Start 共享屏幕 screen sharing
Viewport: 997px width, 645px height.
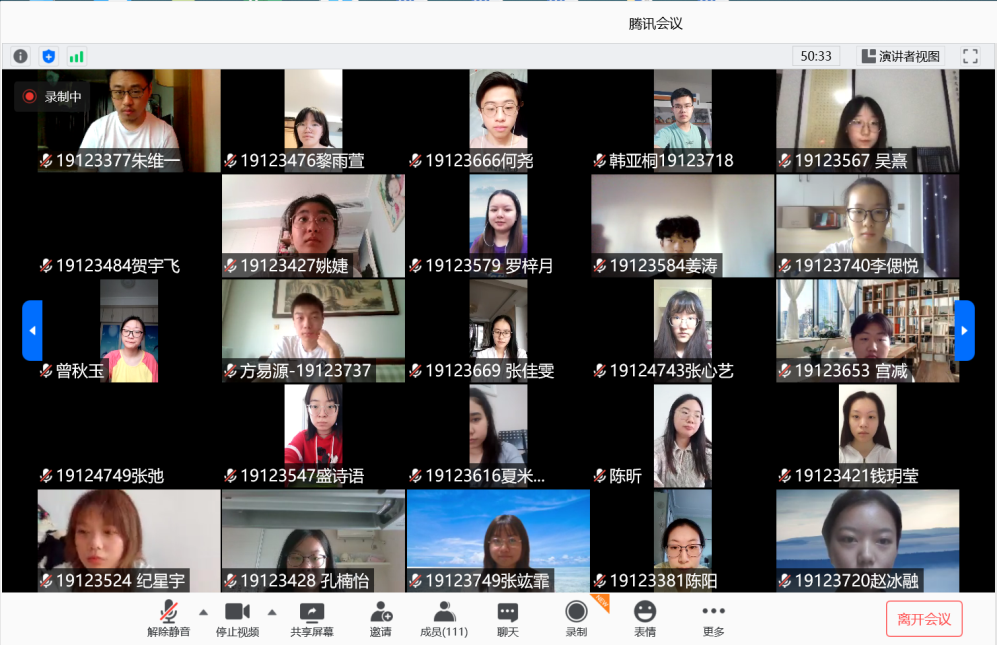pyautogui.click(x=312, y=618)
